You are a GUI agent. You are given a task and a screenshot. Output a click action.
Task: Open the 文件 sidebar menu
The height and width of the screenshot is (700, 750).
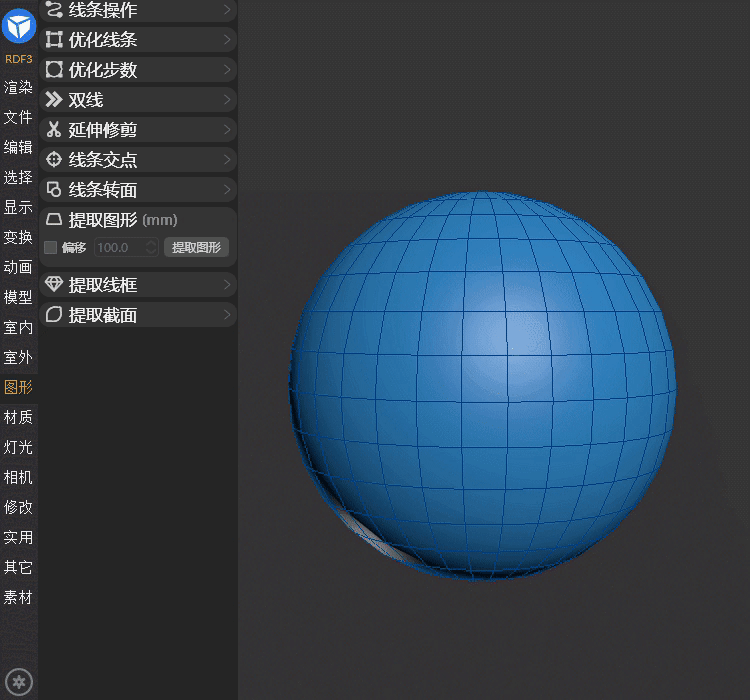point(18,117)
